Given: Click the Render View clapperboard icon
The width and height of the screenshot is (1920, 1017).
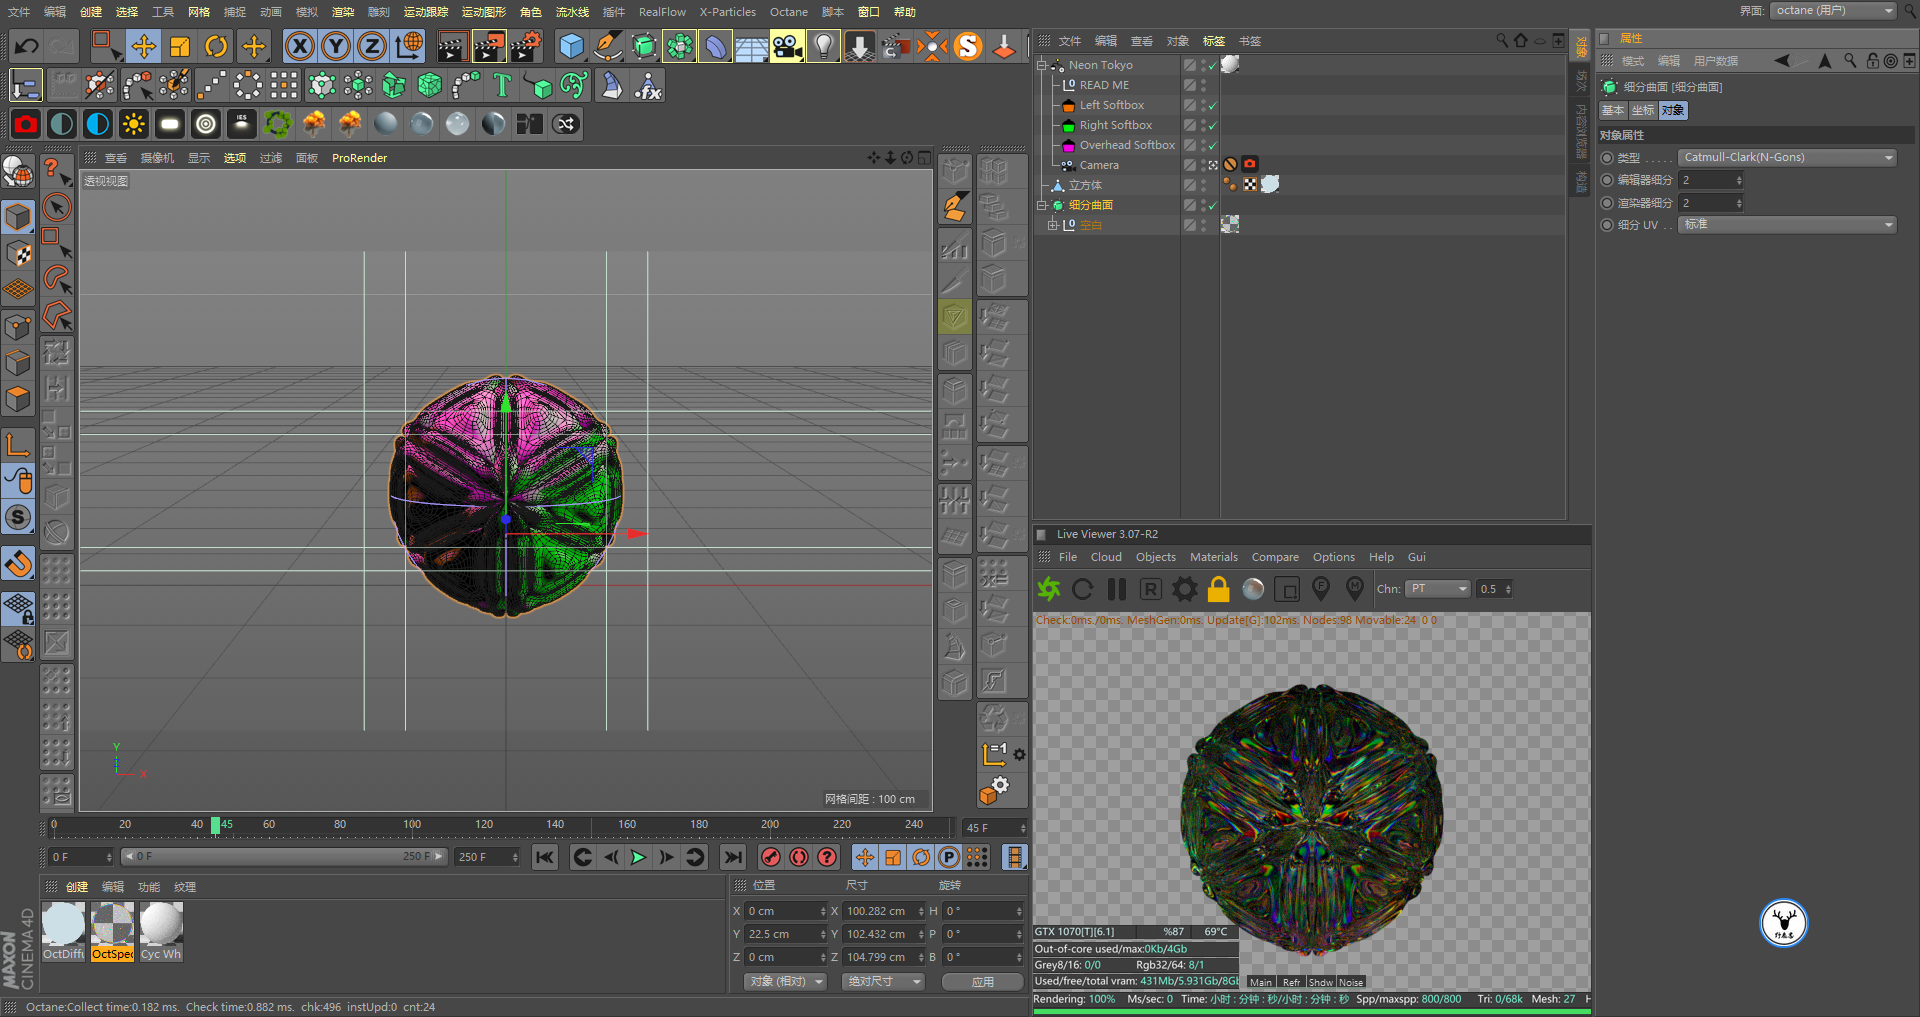Looking at the screenshot, I should [452, 46].
